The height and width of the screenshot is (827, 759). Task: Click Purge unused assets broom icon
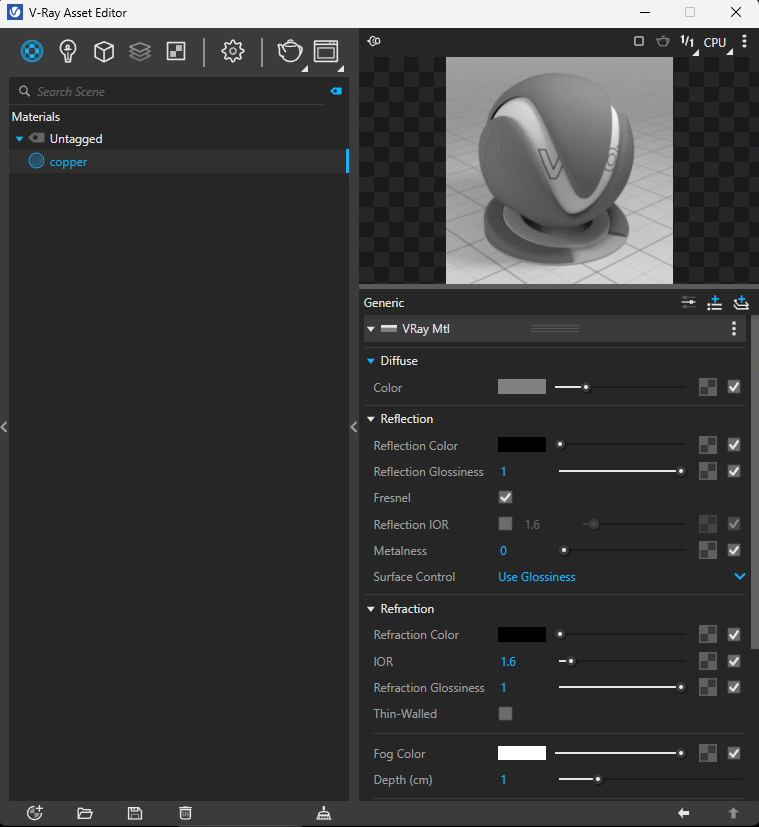(323, 813)
